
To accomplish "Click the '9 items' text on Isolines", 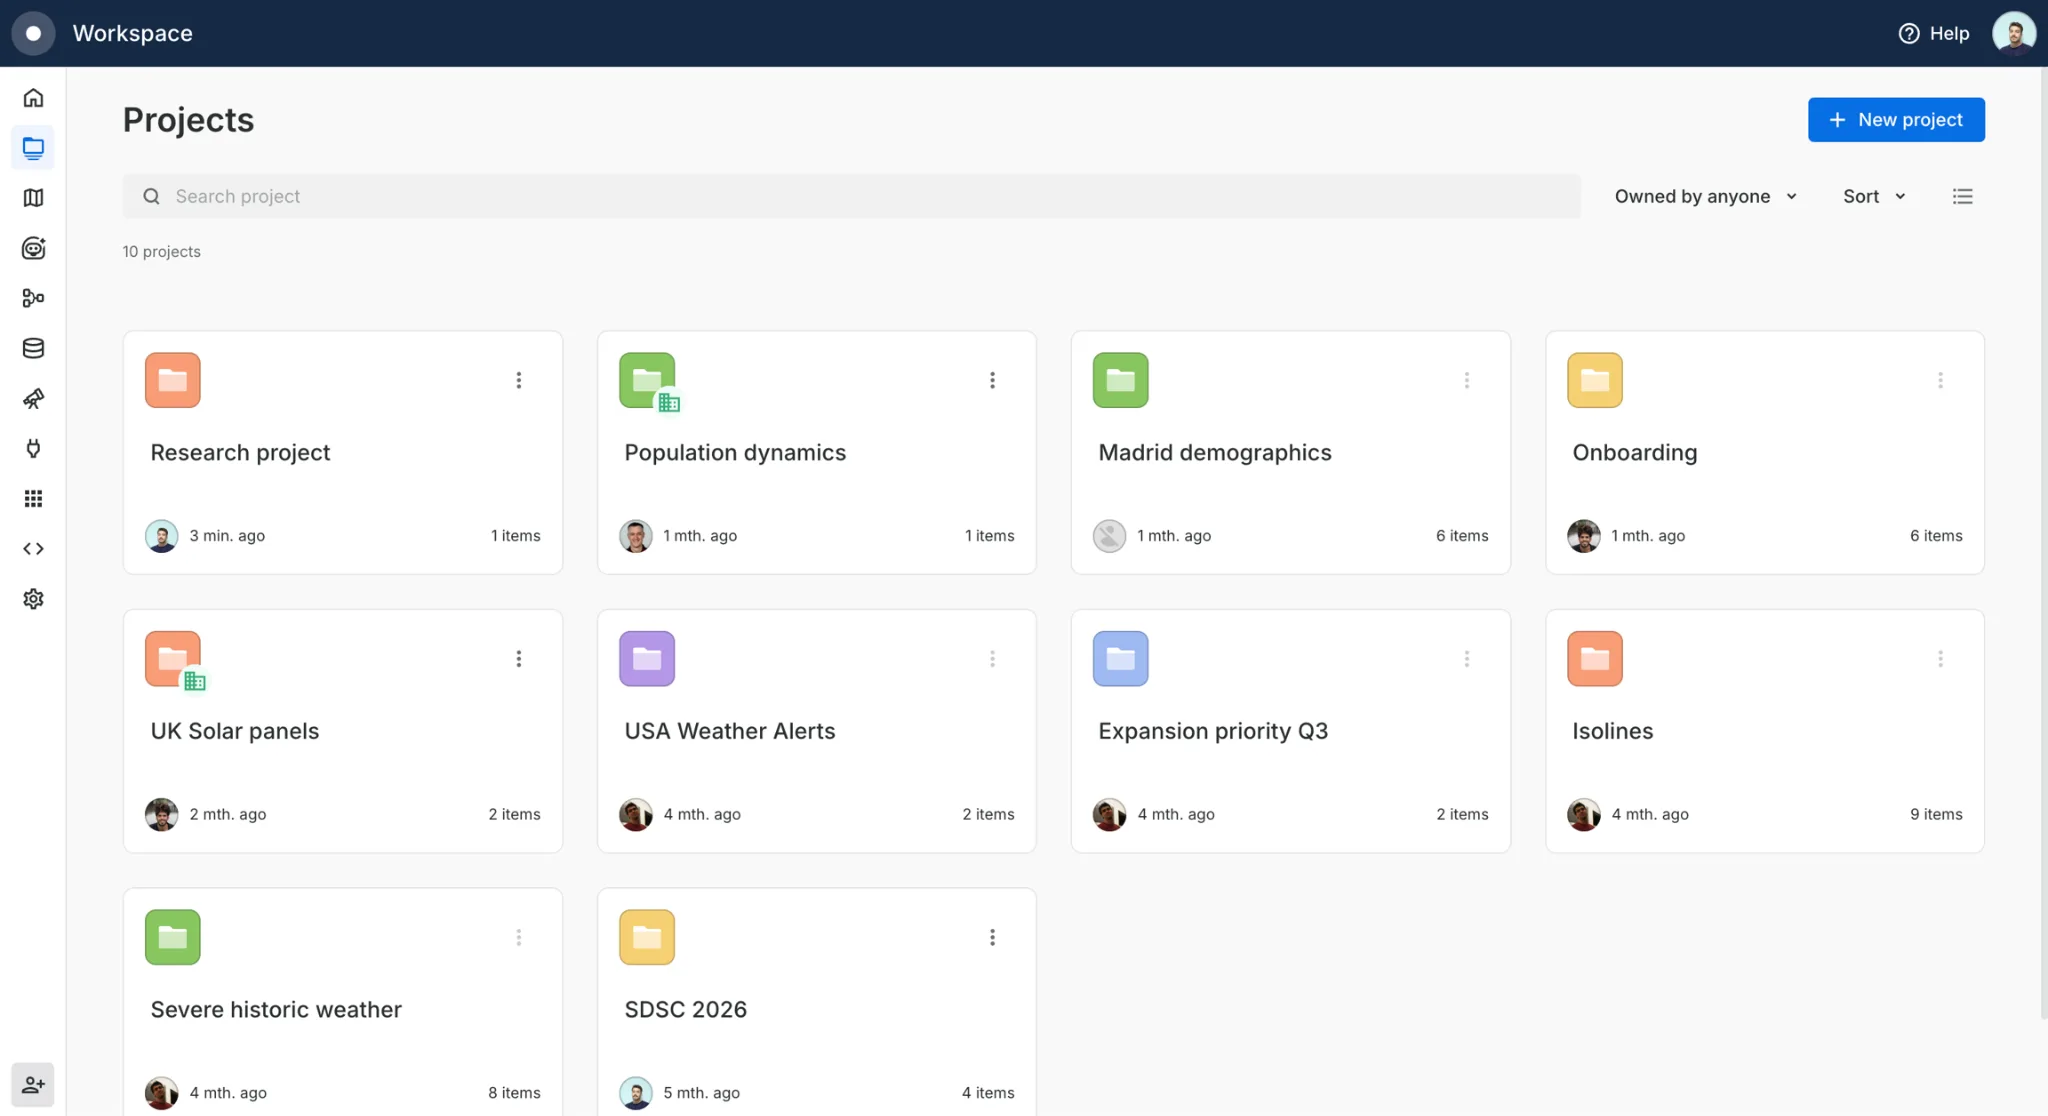I will click(x=1936, y=814).
